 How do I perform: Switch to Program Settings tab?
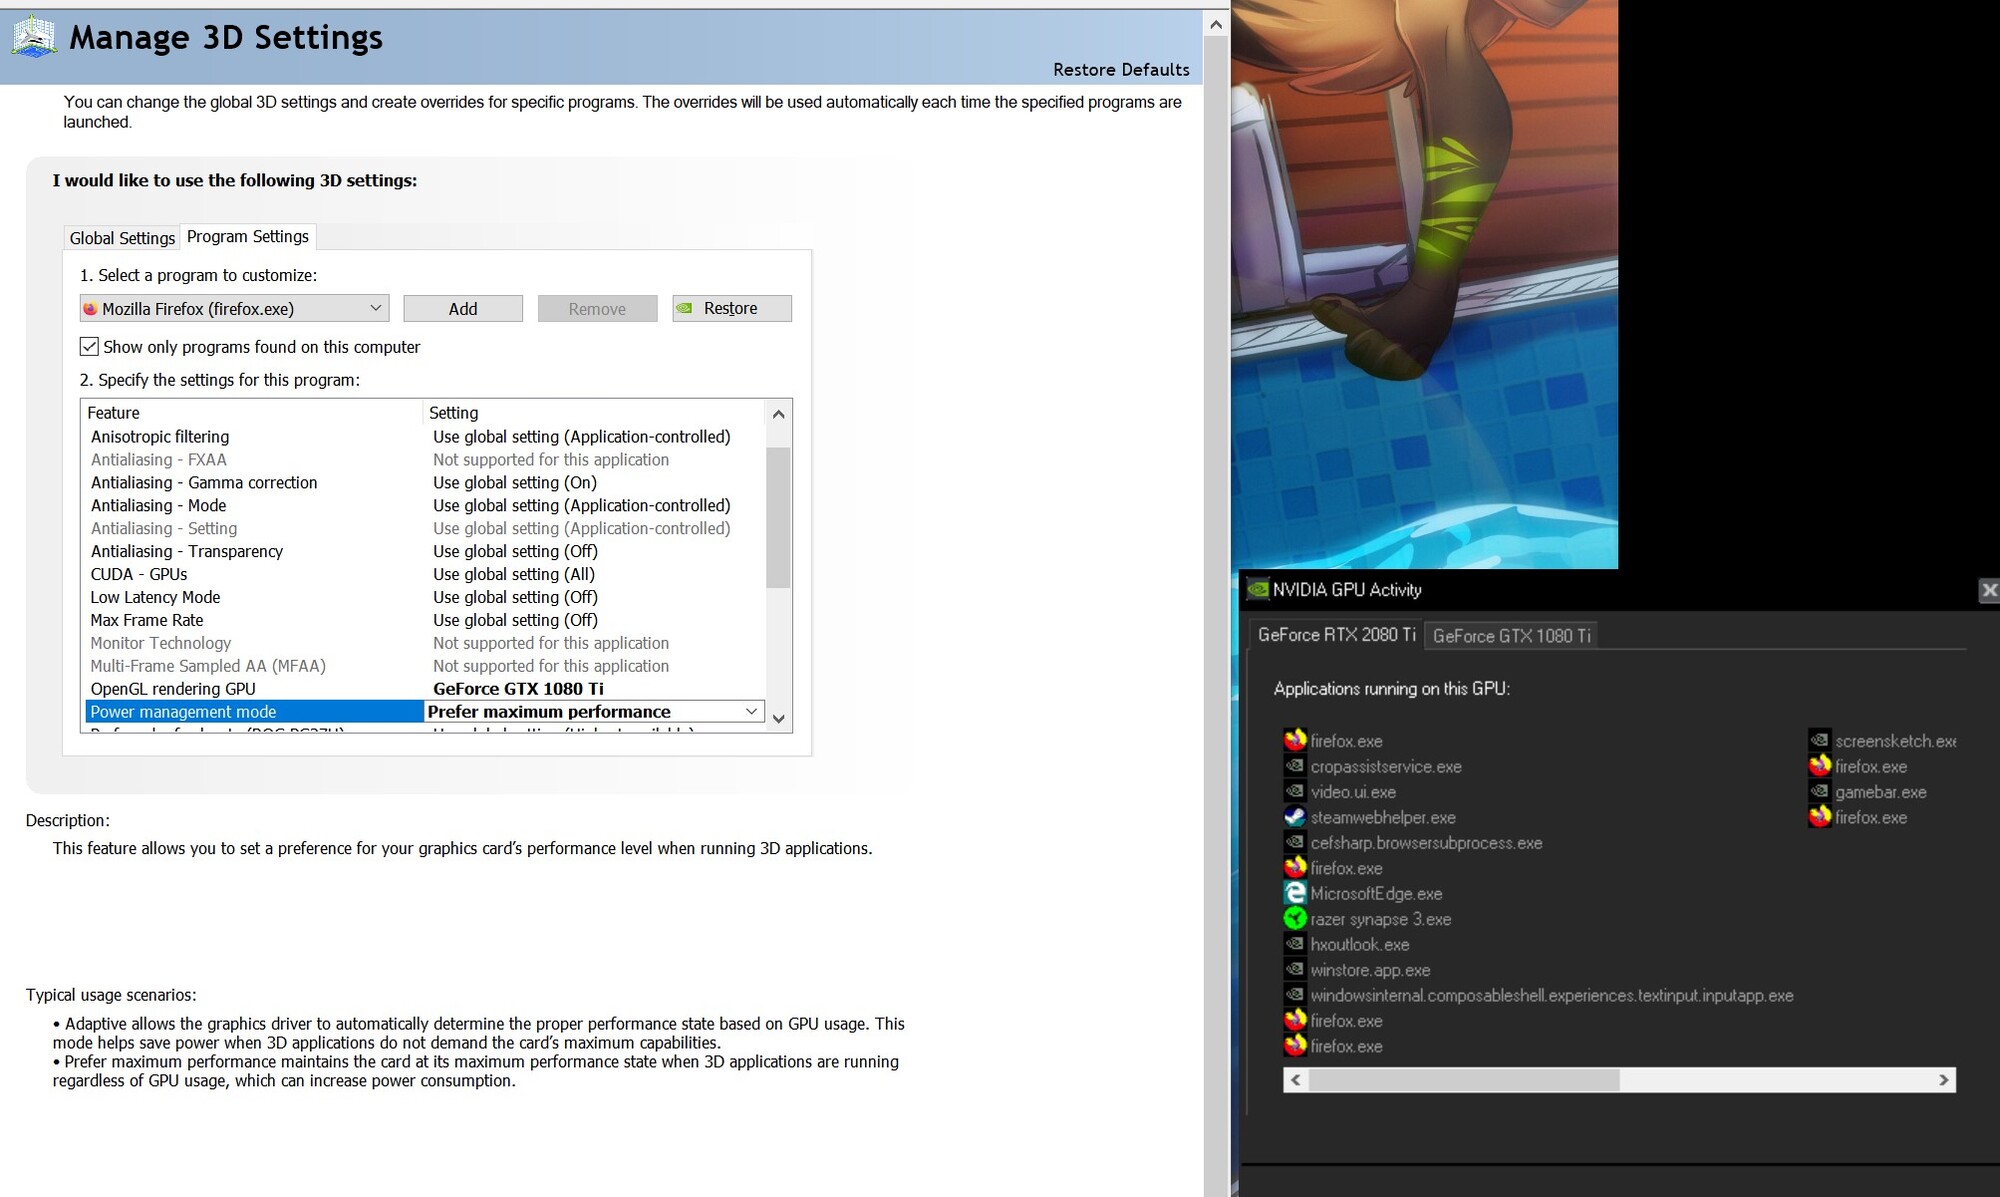pos(248,236)
